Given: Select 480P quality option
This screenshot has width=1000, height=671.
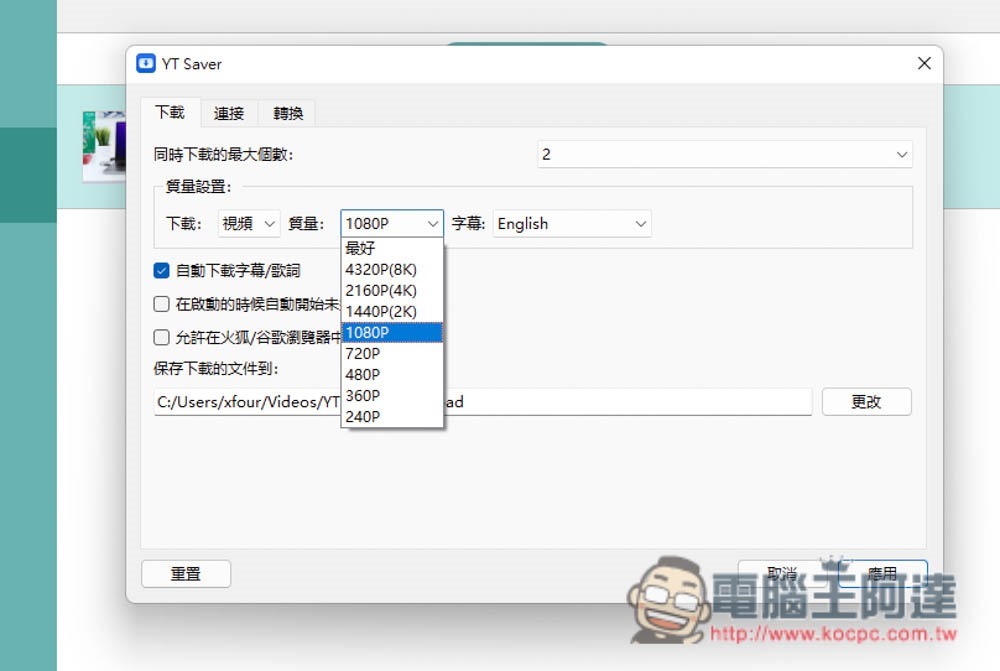Looking at the screenshot, I should [x=392, y=374].
